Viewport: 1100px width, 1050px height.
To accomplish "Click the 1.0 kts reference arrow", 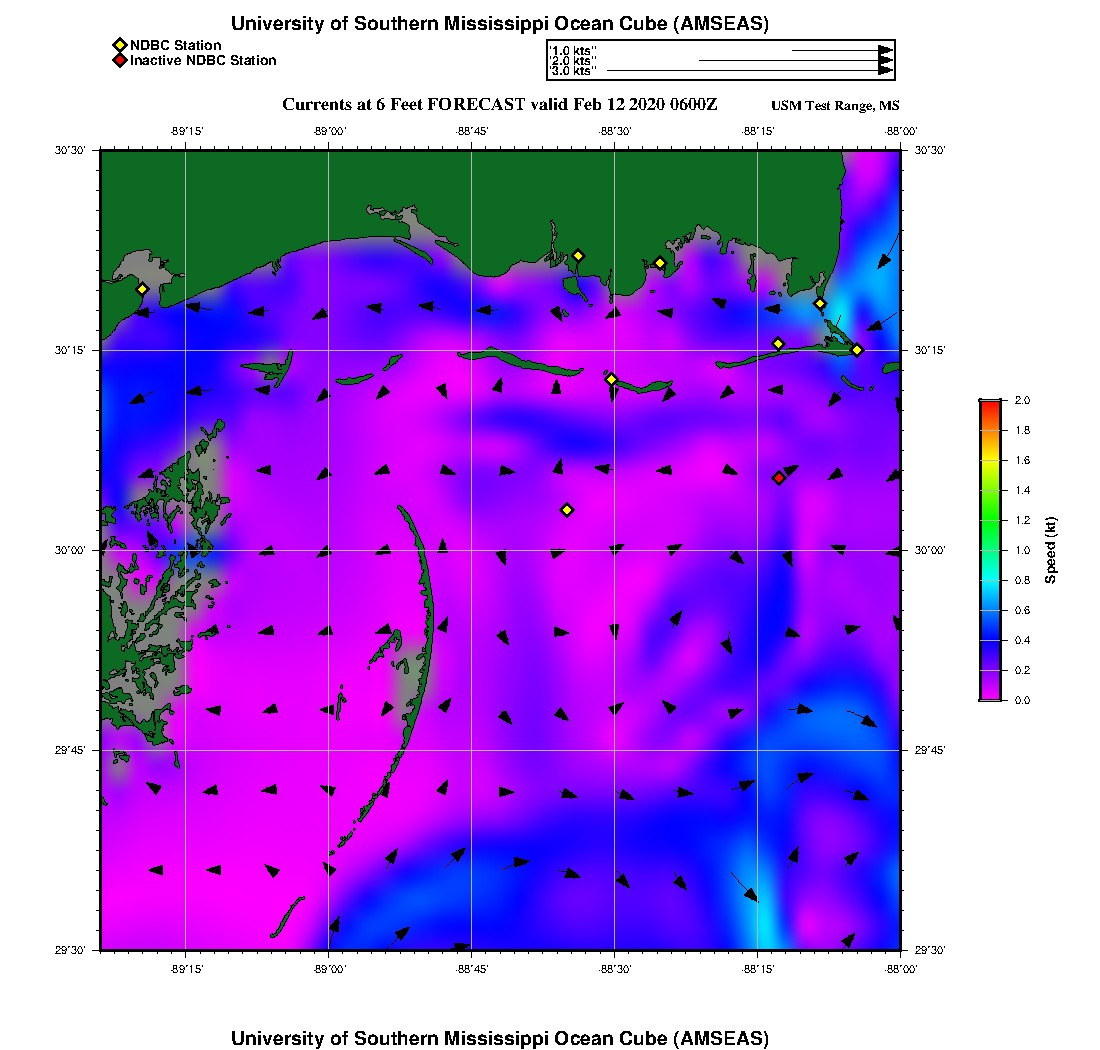I will pos(843,51).
